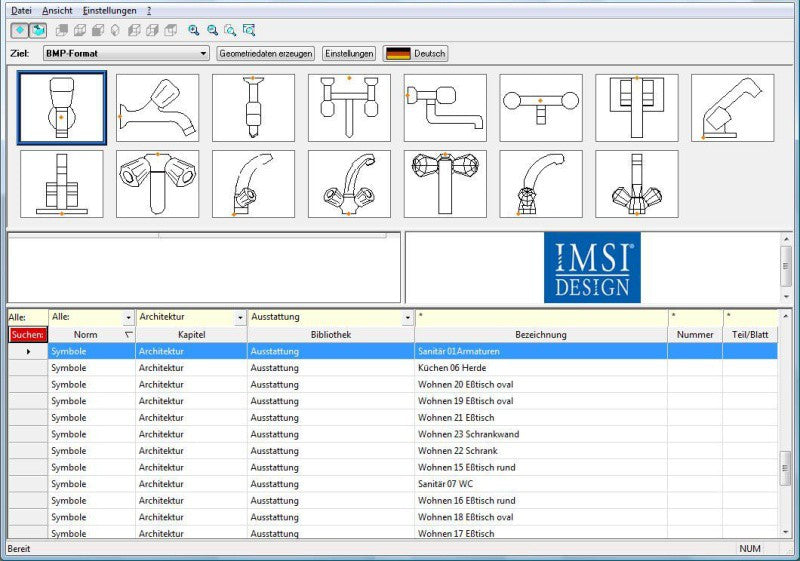This screenshot has height=561, width=800.
Task: Sort by the Bezeichnung column header
Action: coord(541,335)
